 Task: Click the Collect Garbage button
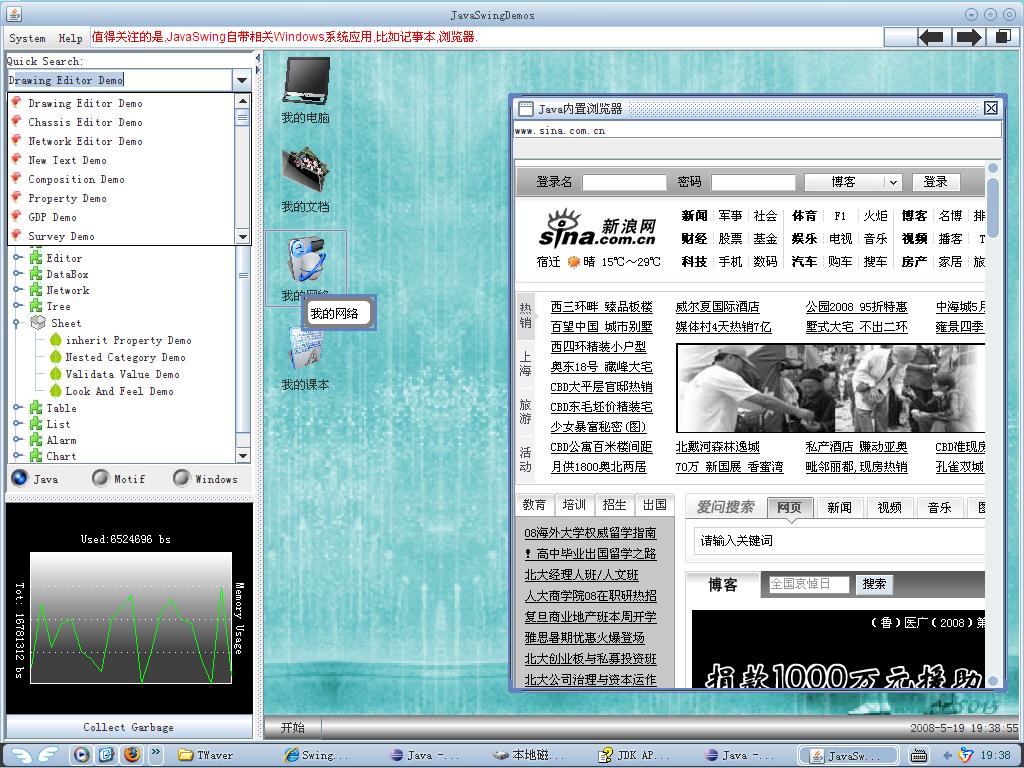129,727
